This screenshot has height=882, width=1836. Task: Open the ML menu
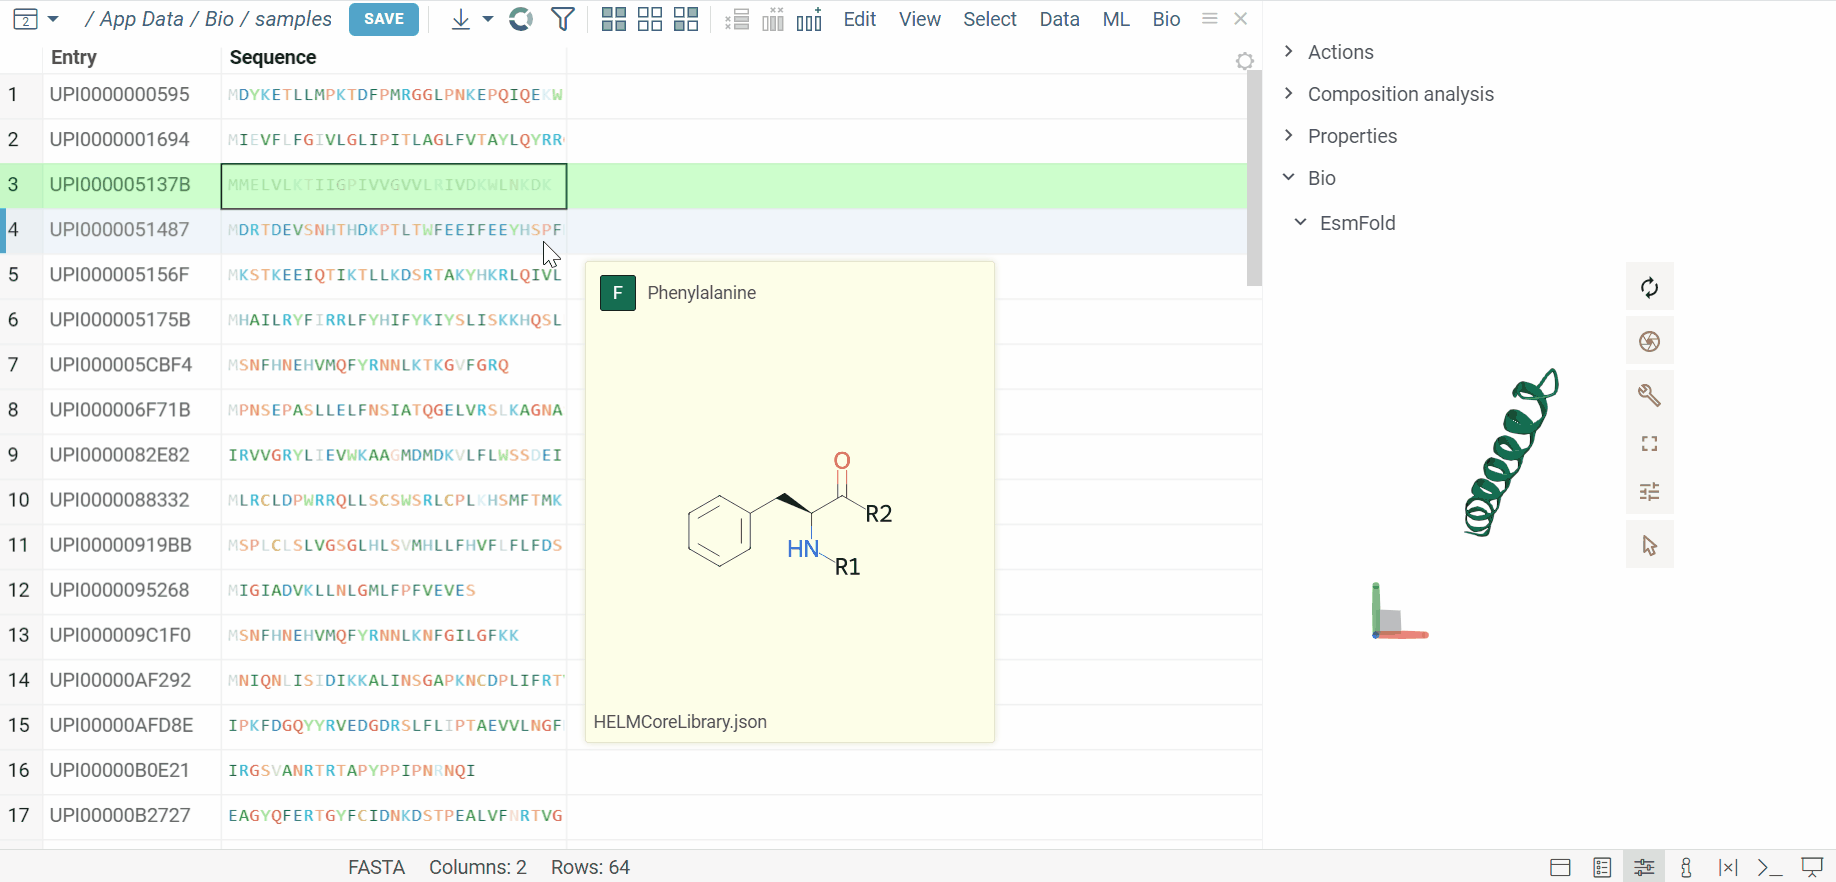1116,19
